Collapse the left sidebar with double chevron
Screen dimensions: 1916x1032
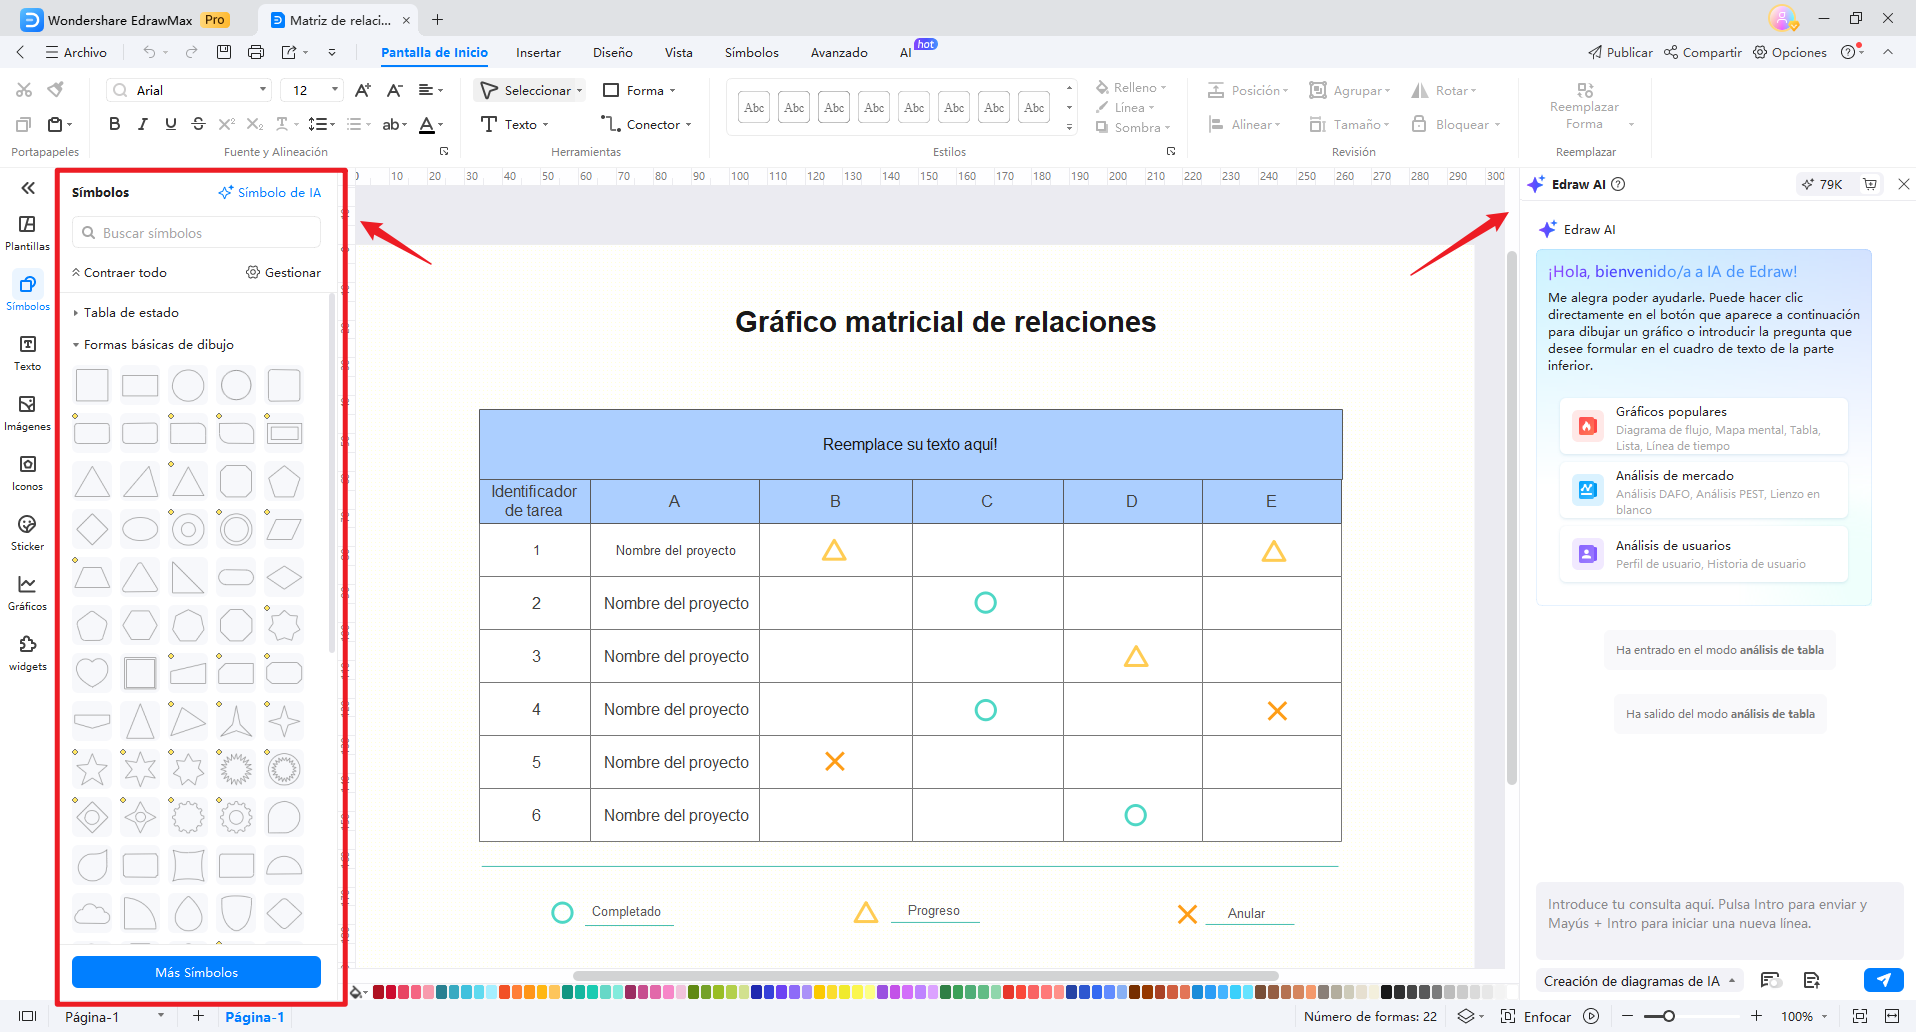(x=28, y=188)
